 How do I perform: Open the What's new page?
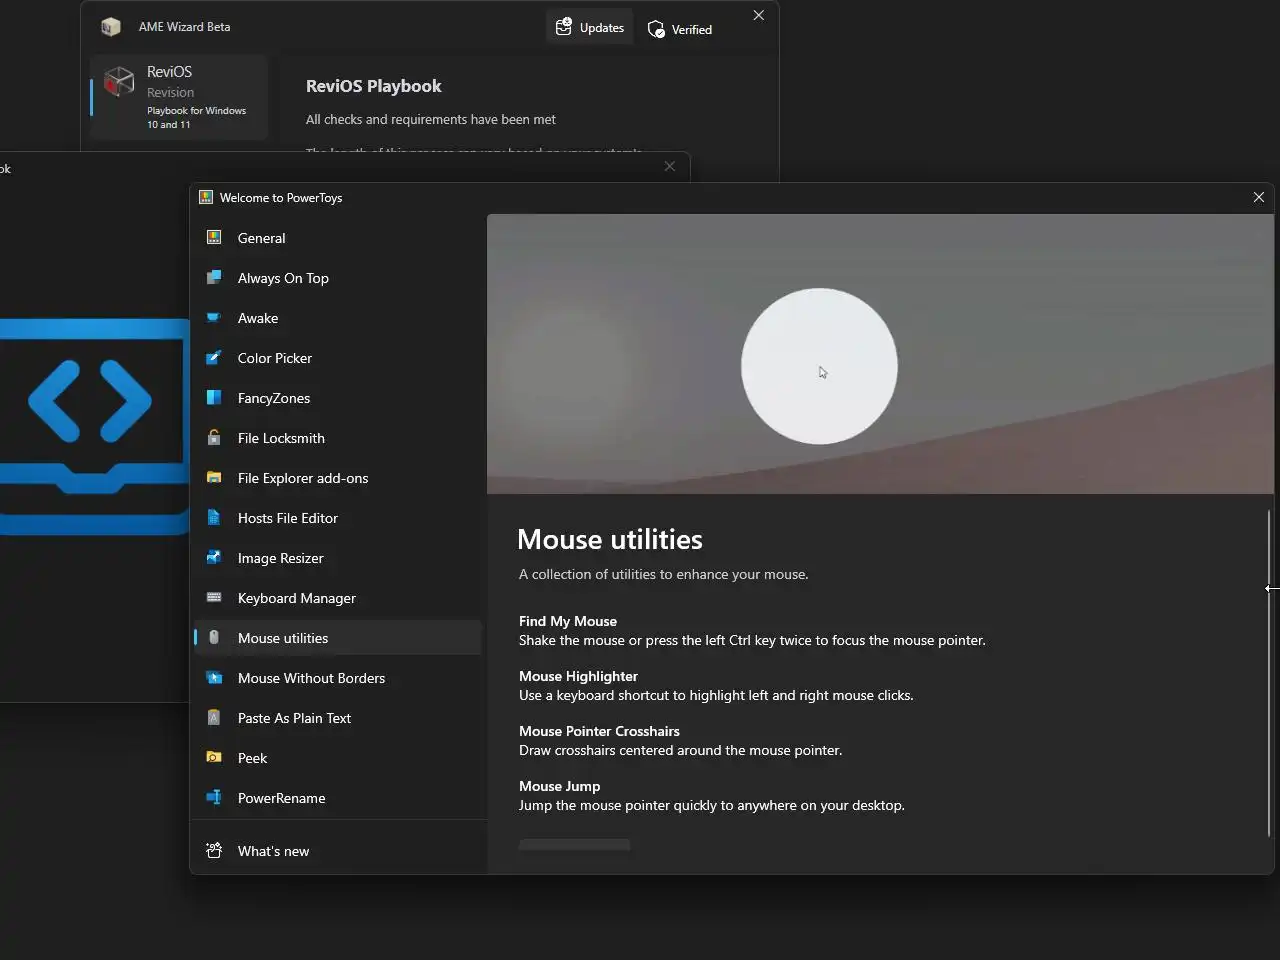(338, 851)
